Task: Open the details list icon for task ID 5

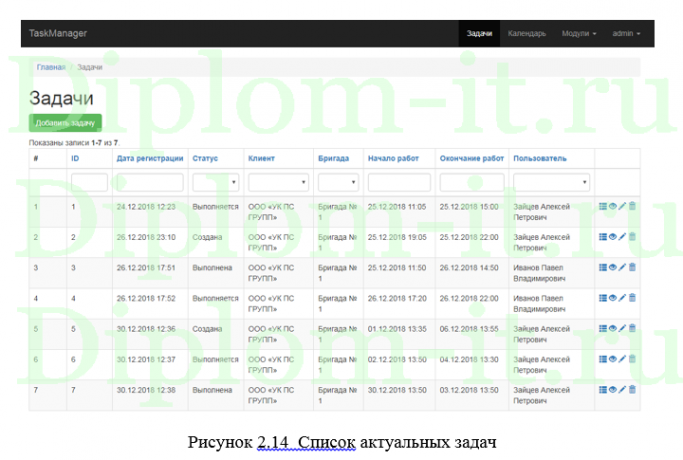Action: coord(603,328)
